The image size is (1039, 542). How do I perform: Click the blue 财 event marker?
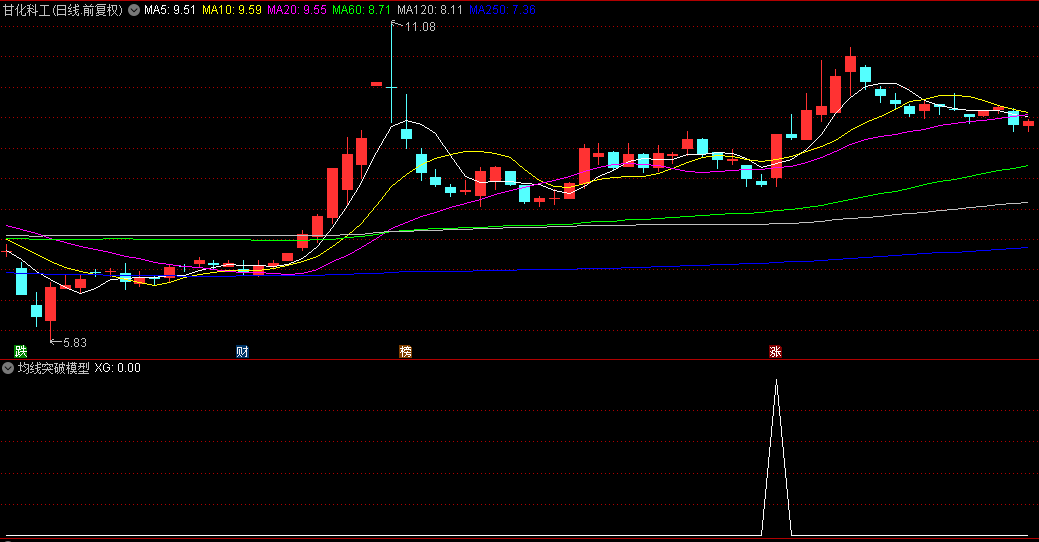(243, 351)
